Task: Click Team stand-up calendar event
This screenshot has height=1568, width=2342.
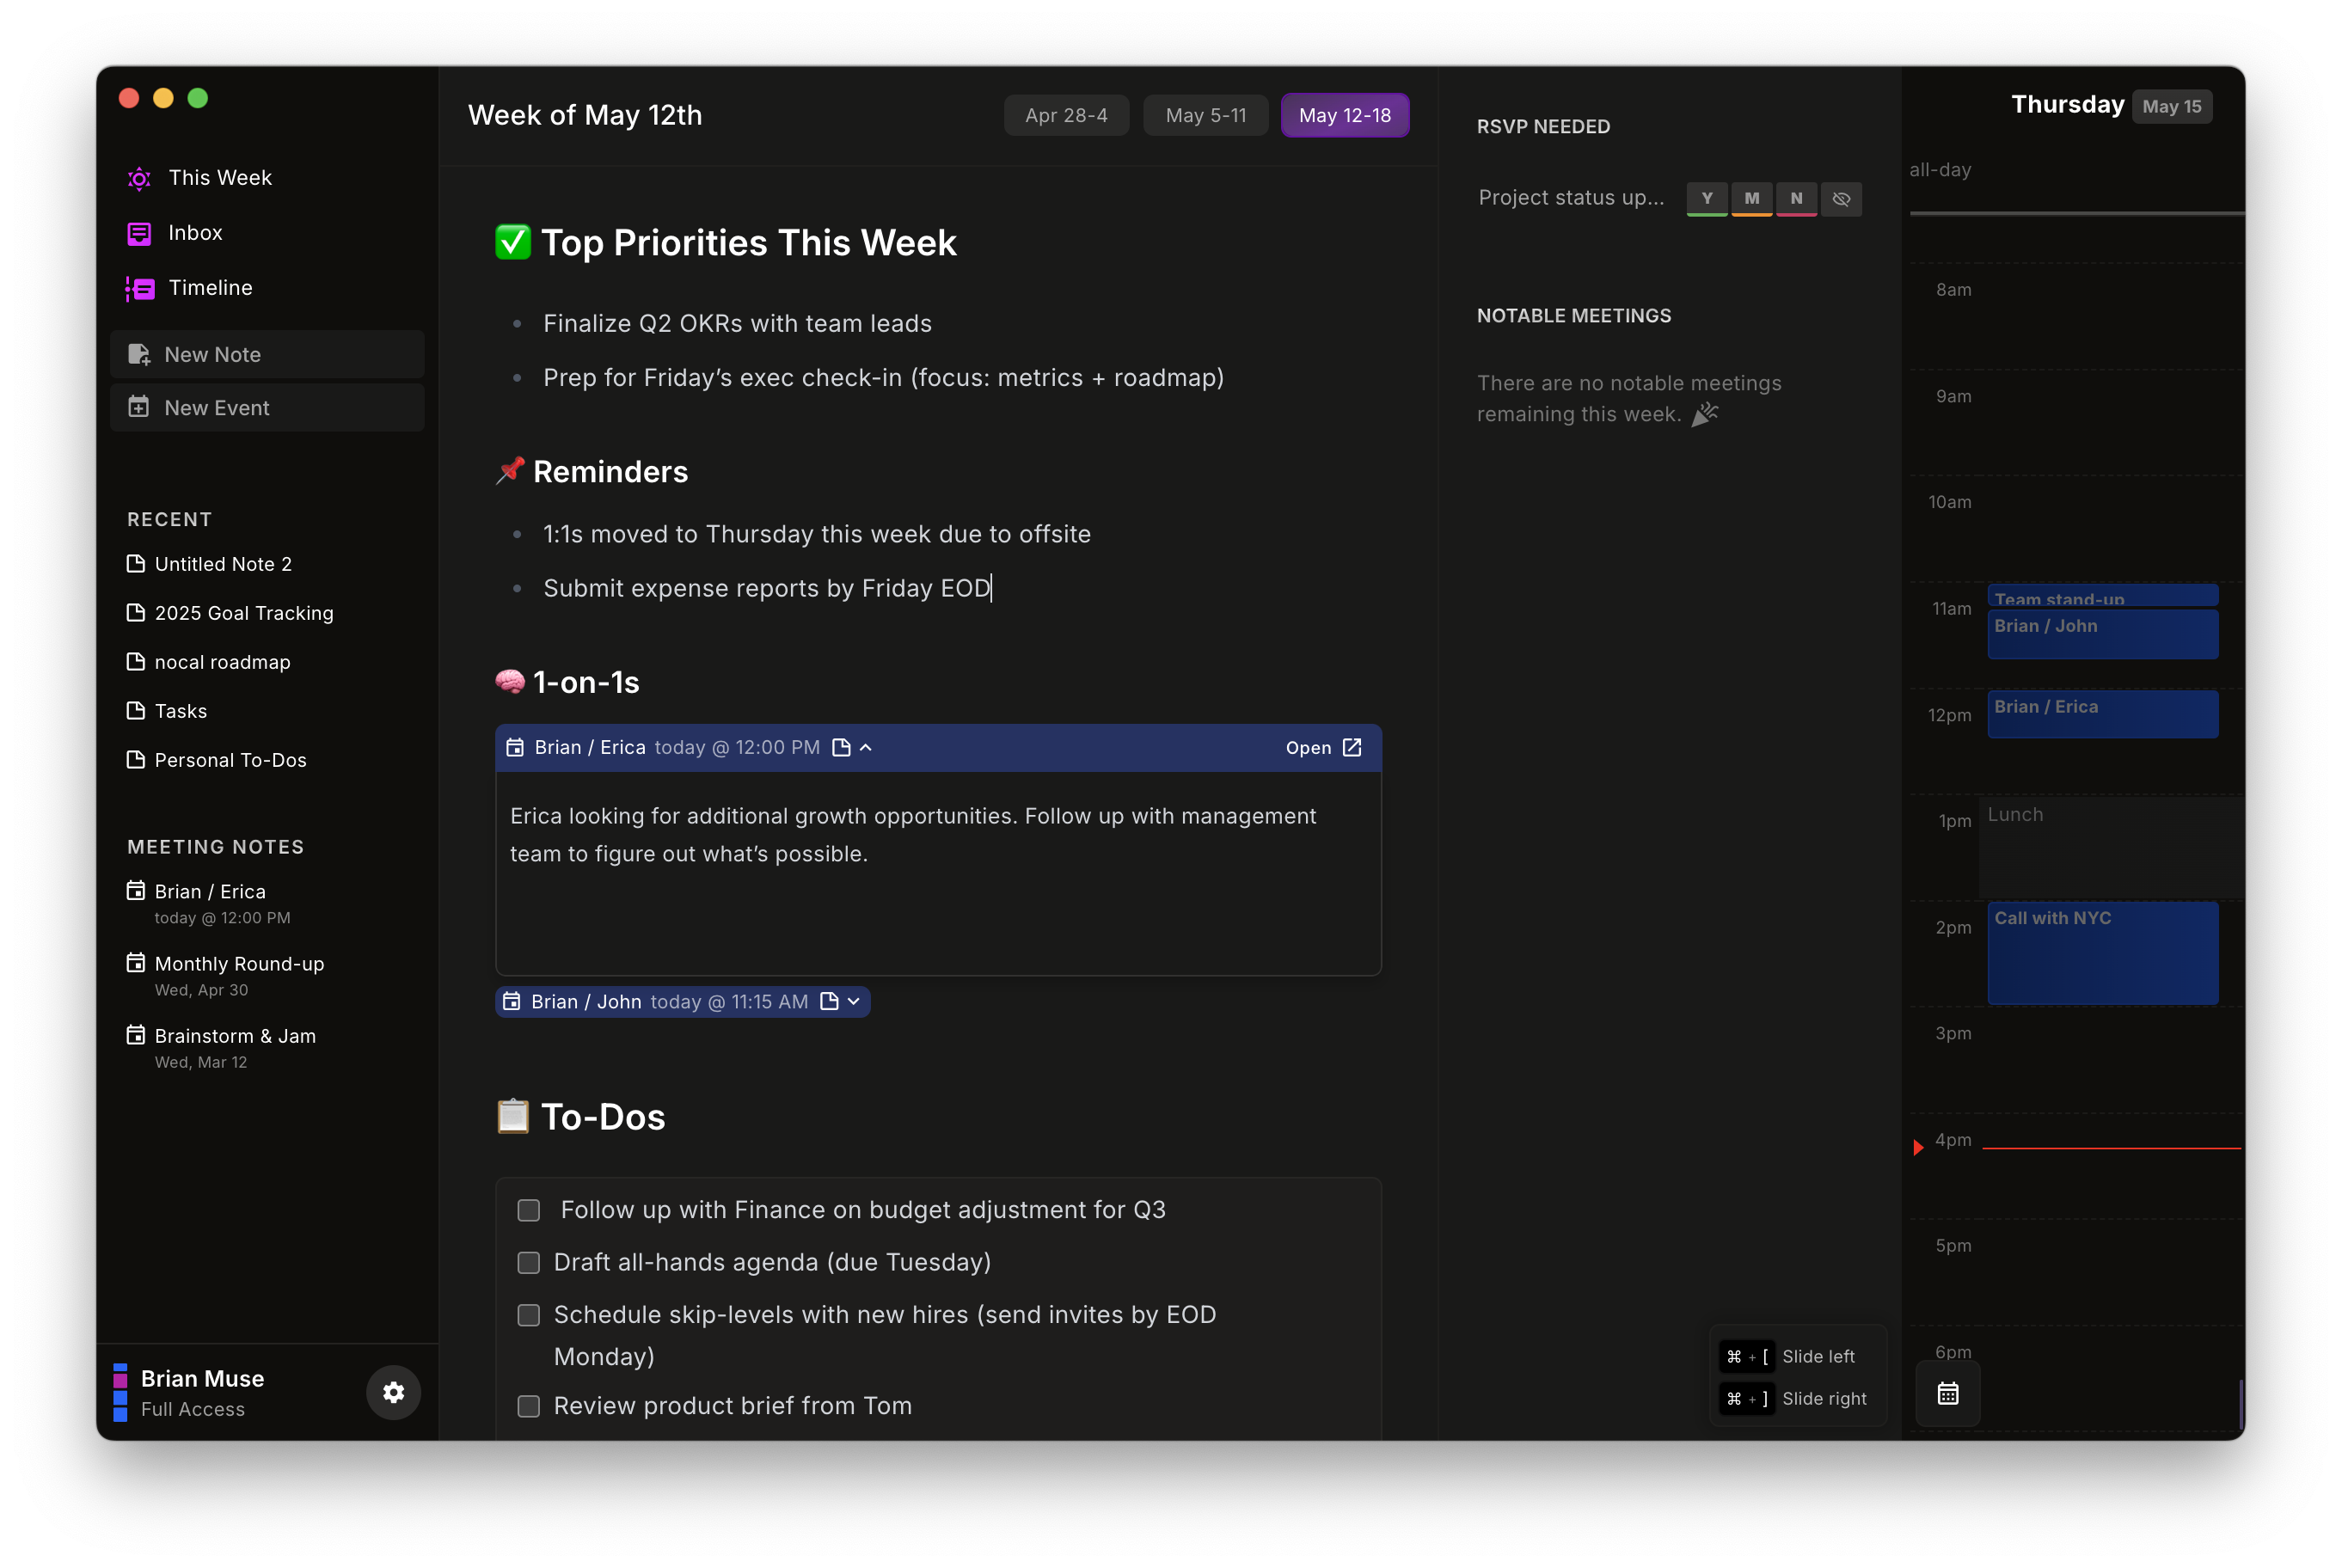Action: [2102, 596]
